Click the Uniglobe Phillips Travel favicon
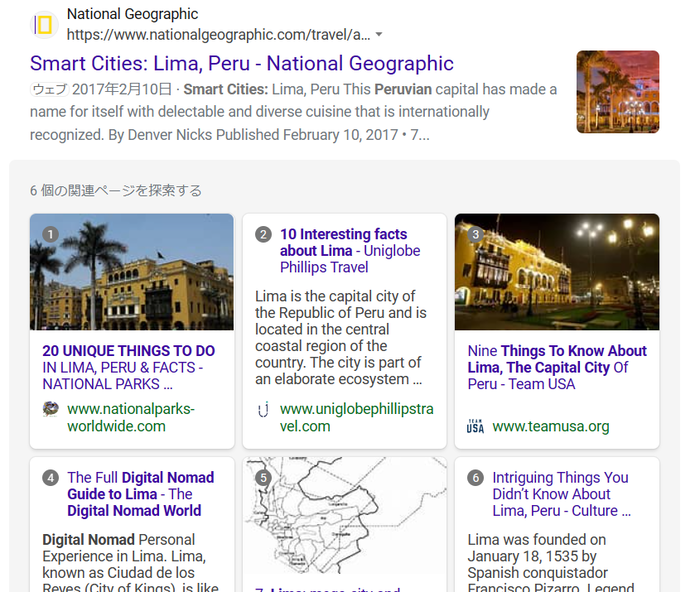 point(263,409)
